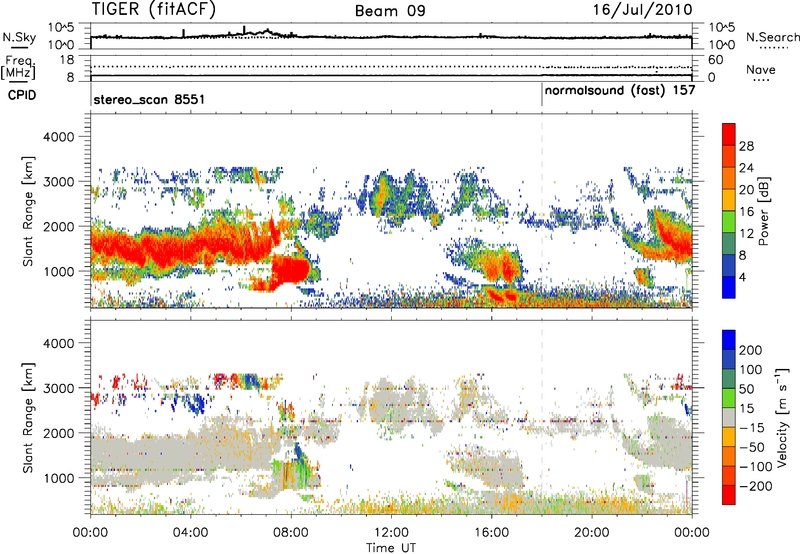Screen dimensions: 800x554
Task: Click the 'normalsound (fast) 157' CPID text
Action: 620,91
